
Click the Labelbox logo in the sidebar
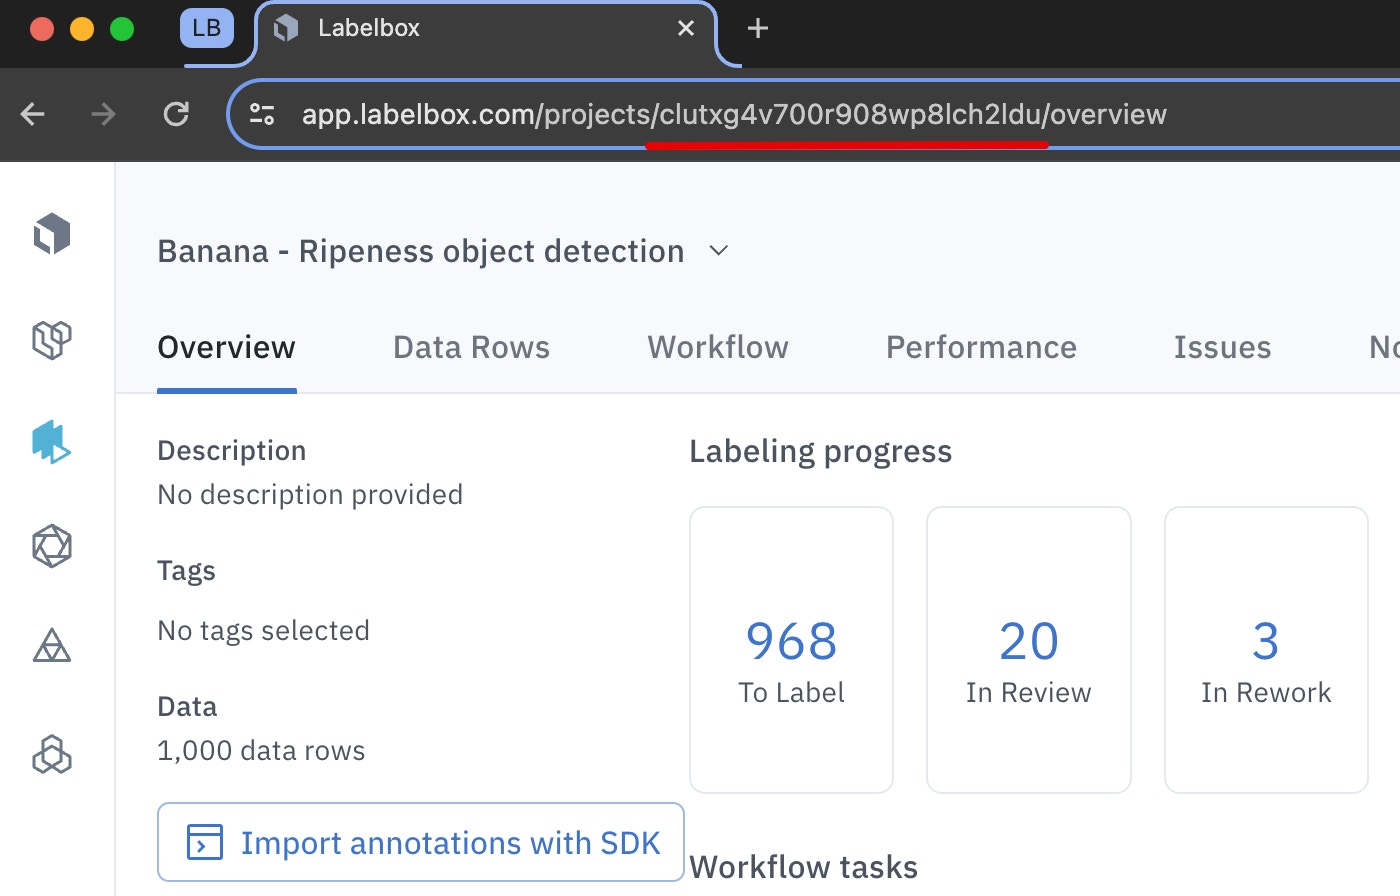[52, 234]
